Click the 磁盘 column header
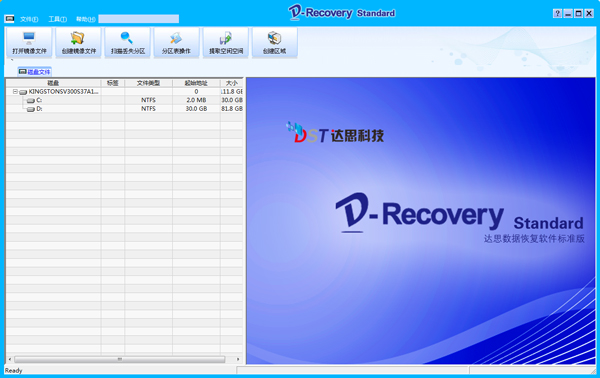600x378 pixels. tap(54, 83)
